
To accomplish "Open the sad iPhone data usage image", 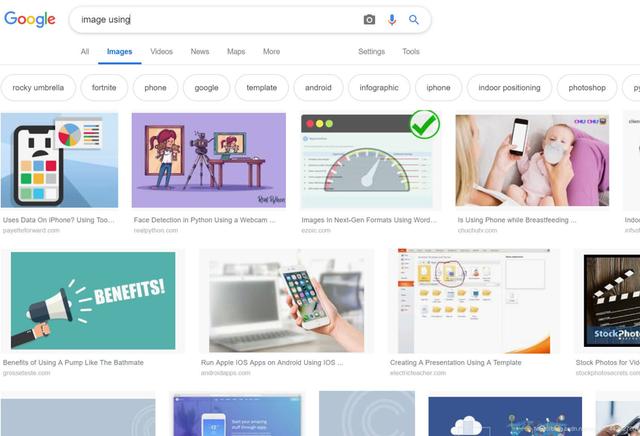I will 60,160.
